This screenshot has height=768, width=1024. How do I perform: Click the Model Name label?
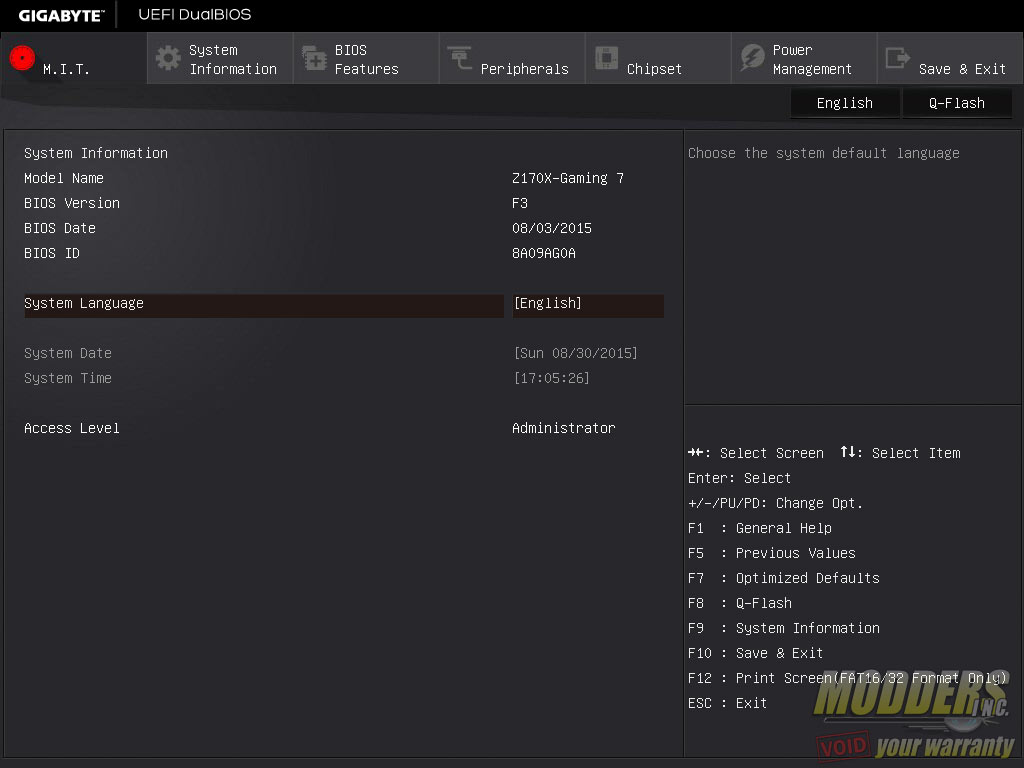pyautogui.click(x=64, y=178)
